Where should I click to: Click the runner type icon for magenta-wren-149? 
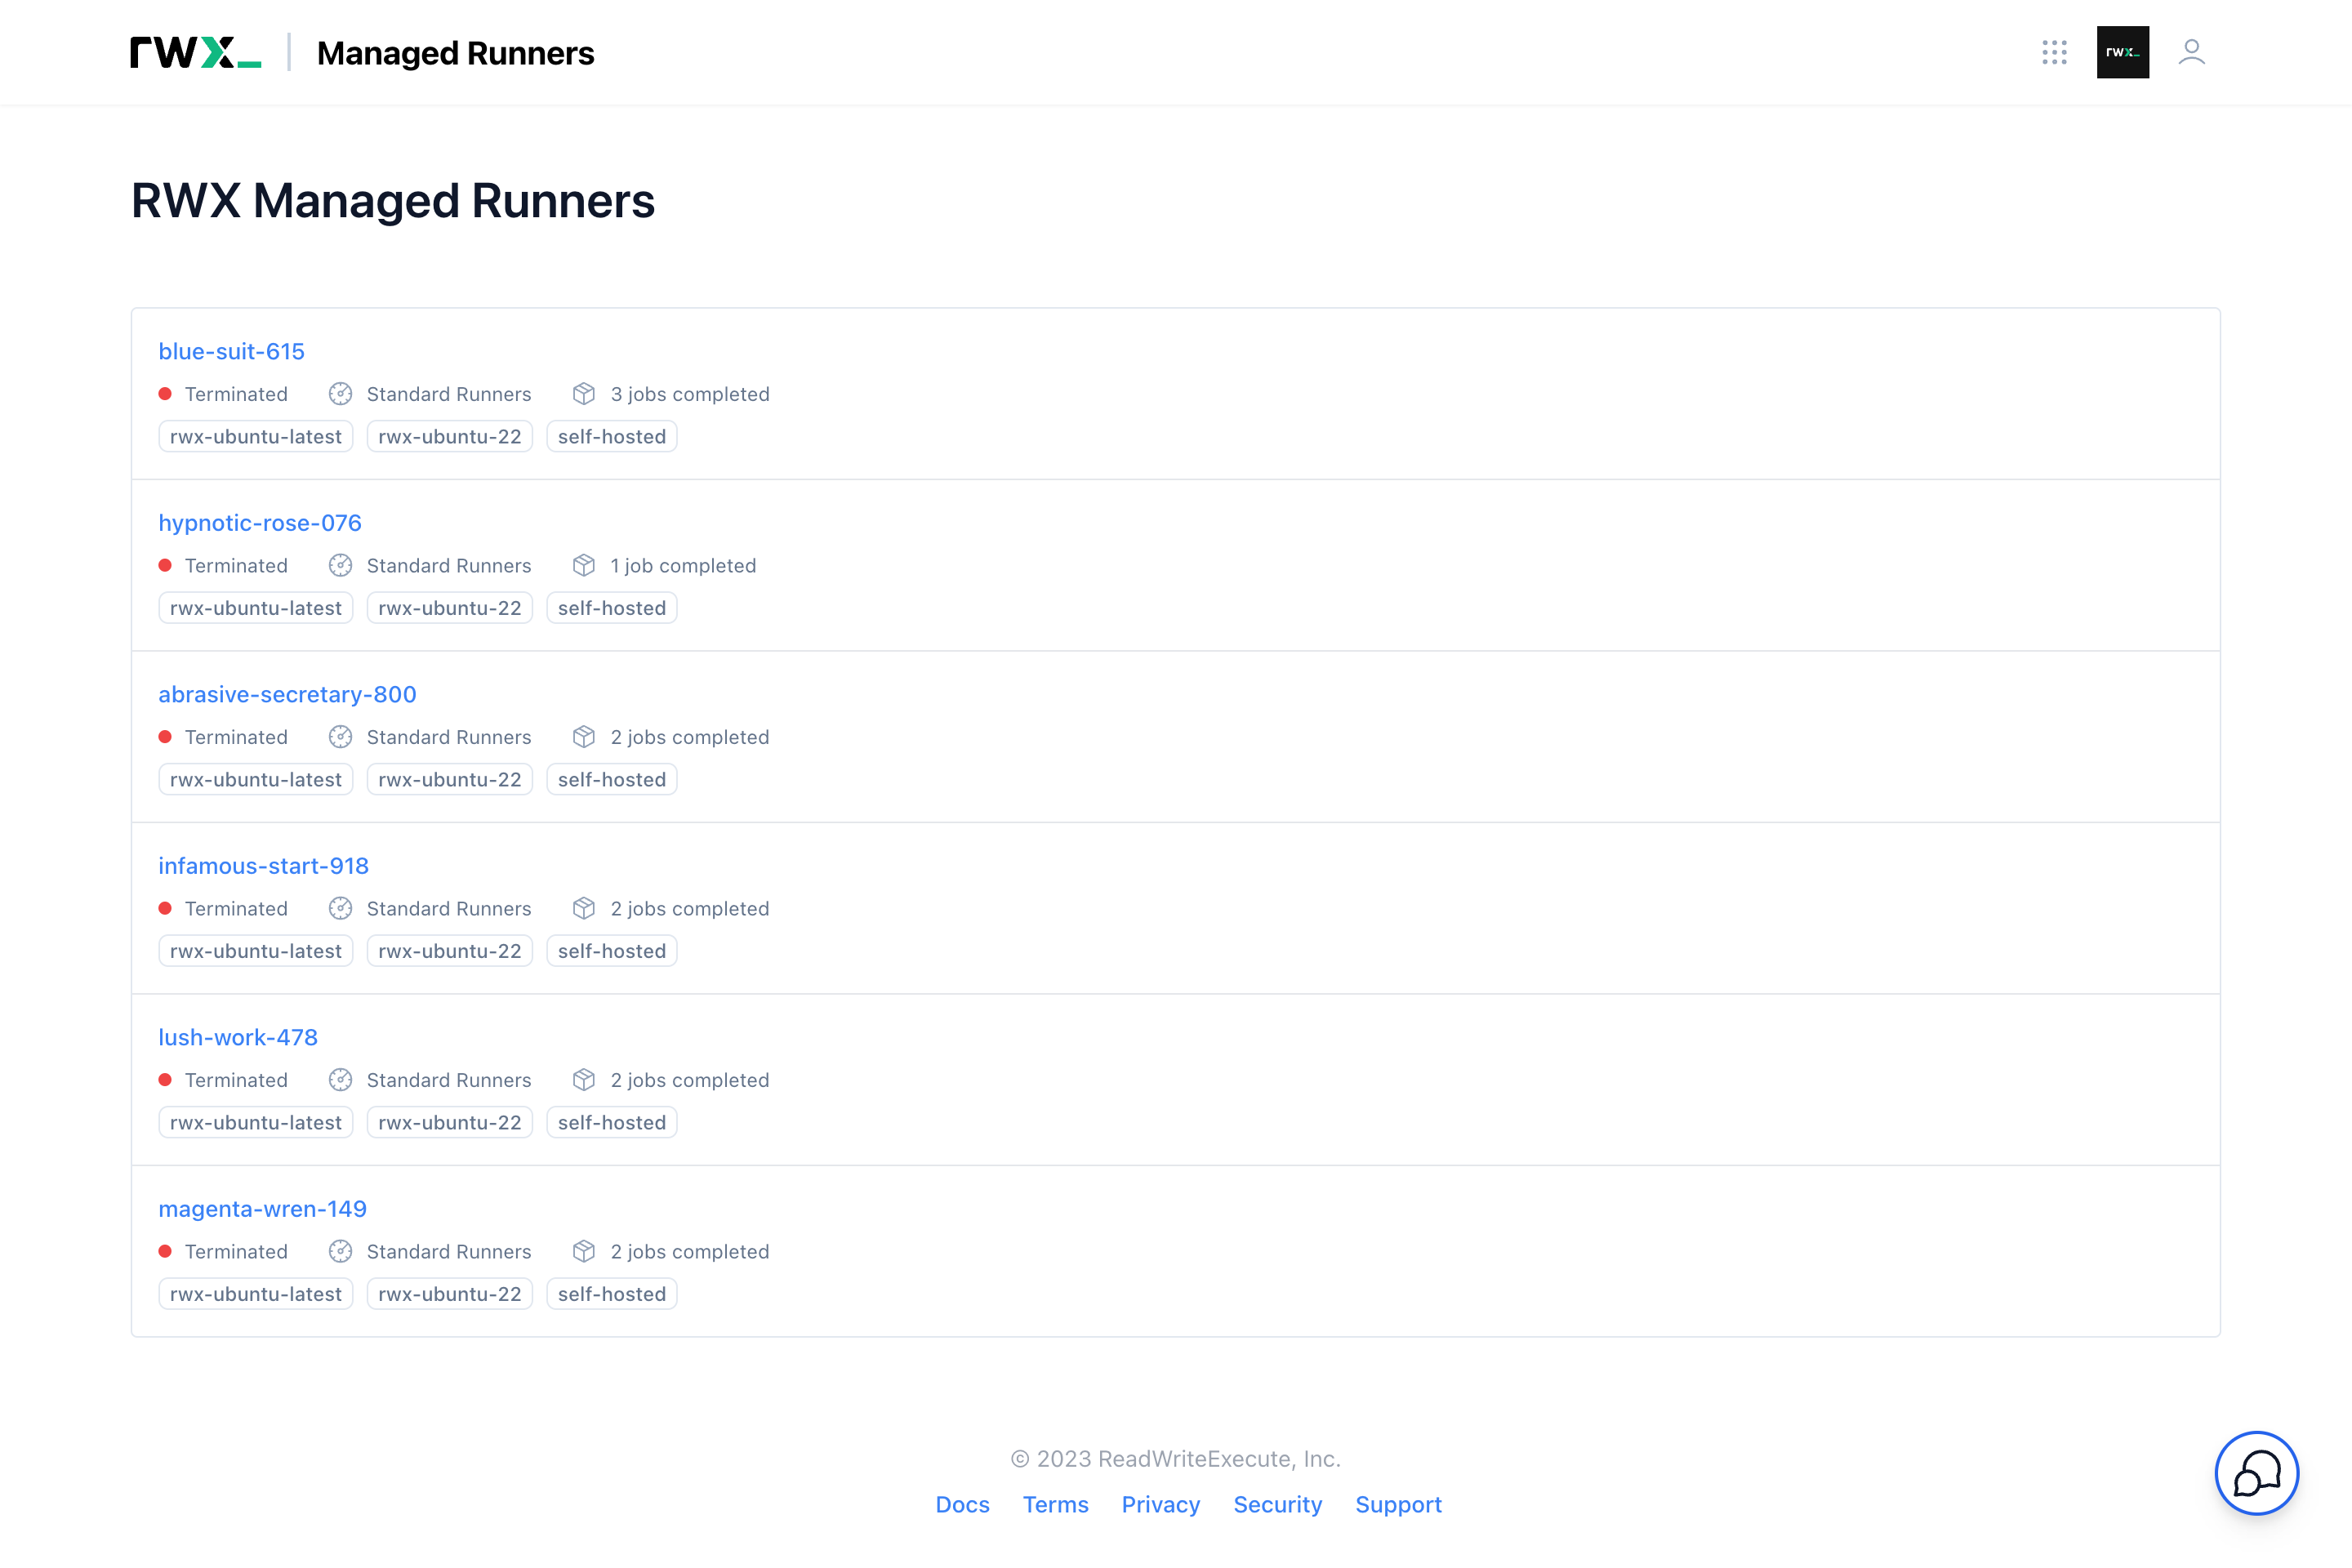pos(340,1251)
